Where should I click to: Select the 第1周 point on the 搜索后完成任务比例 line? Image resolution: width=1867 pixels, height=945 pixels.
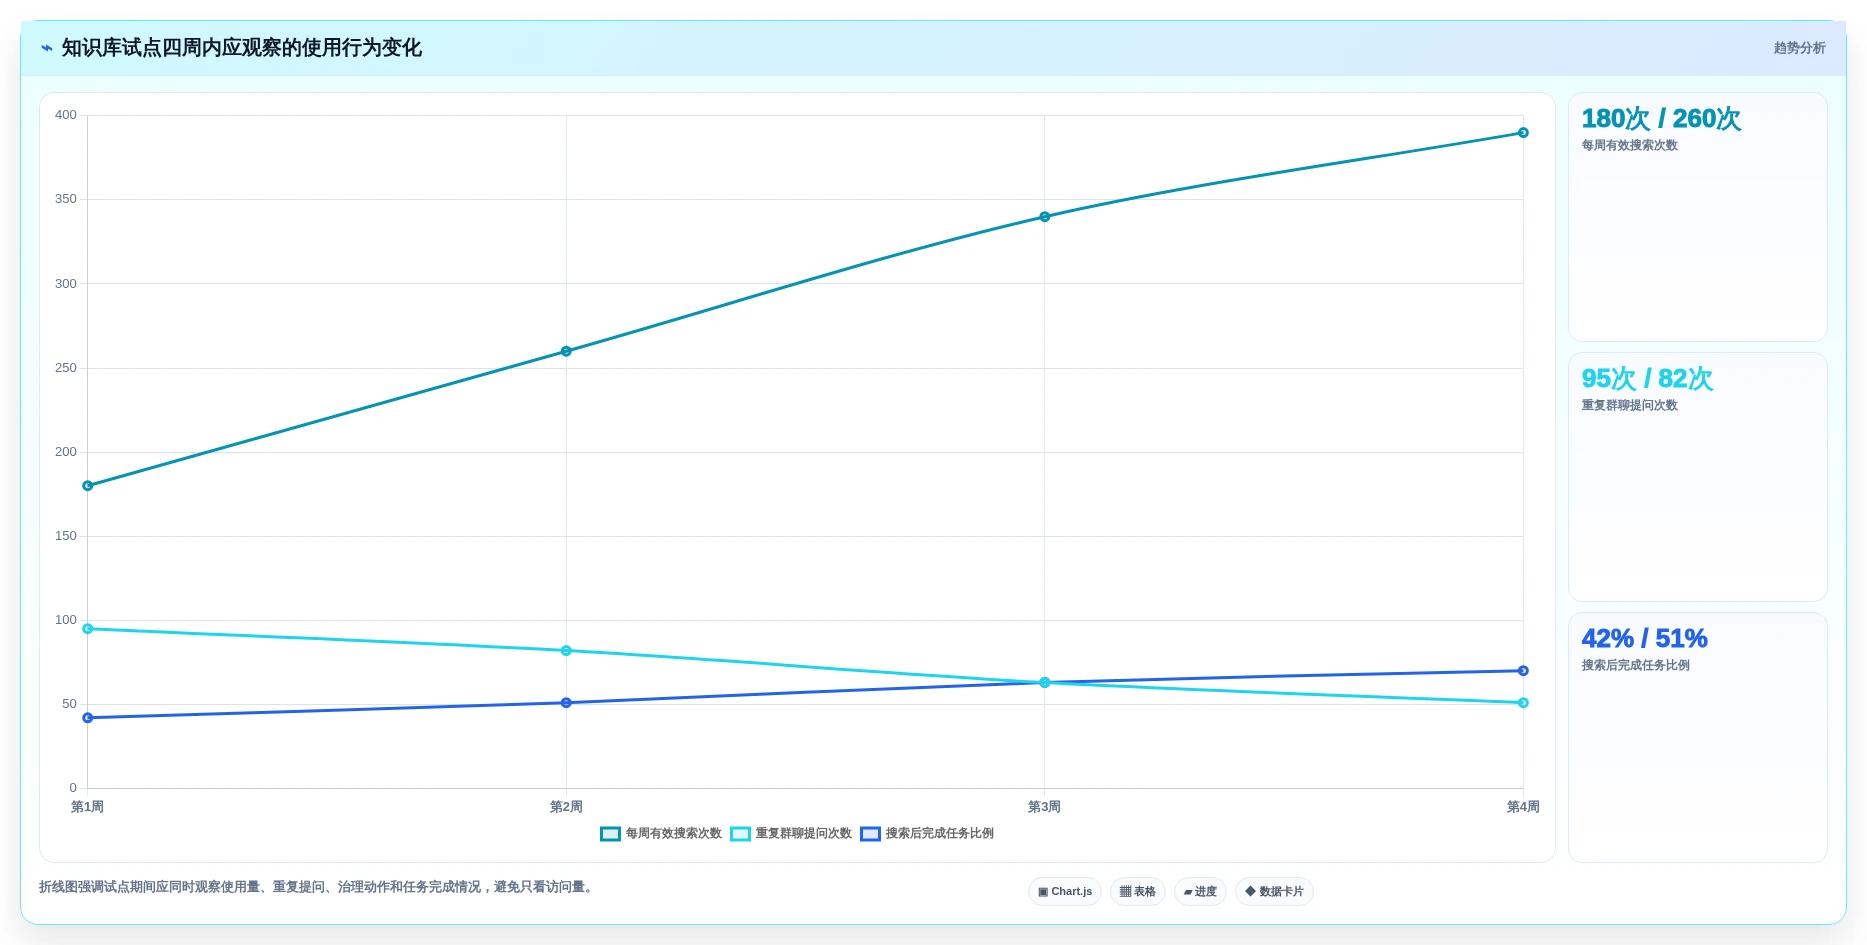click(88, 718)
